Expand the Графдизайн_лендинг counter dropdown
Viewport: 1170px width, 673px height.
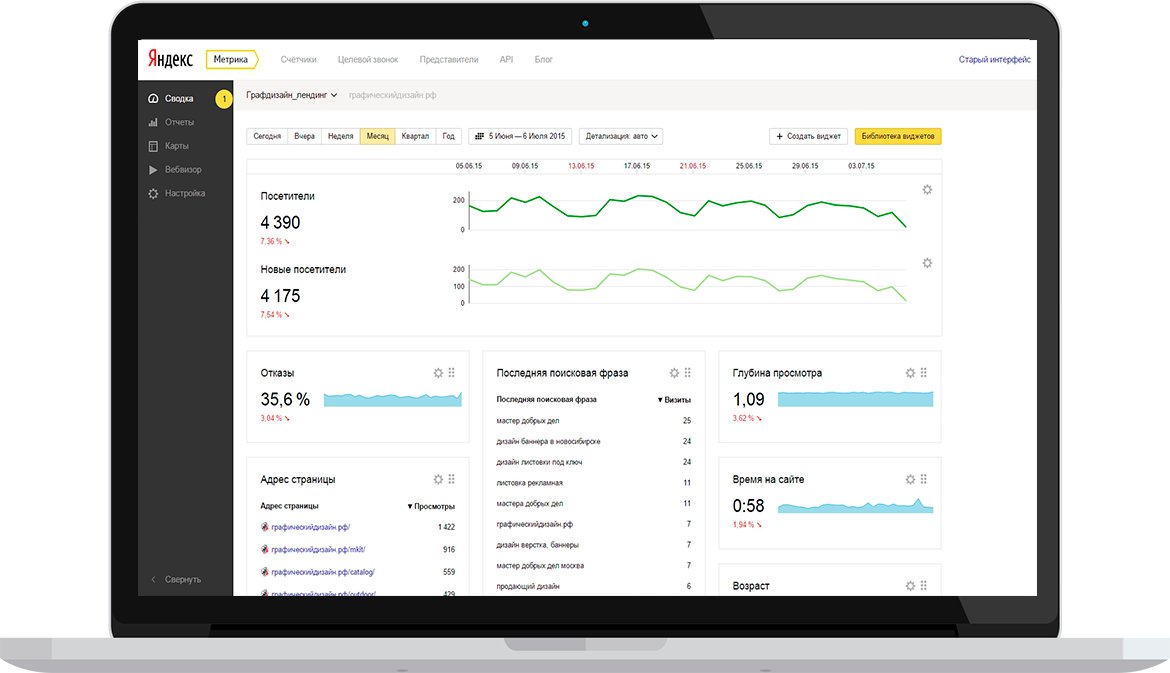pyautogui.click(x=292, y=96)
